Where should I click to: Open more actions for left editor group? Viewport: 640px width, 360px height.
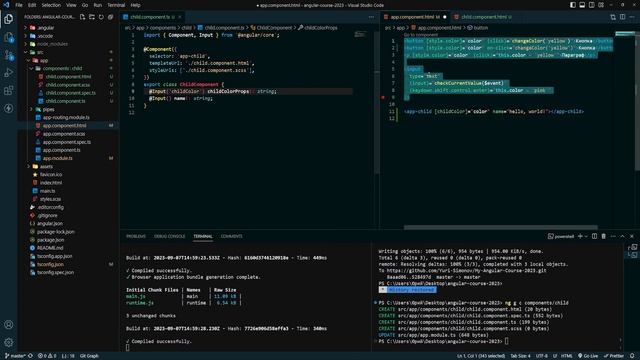pos(371,17)
